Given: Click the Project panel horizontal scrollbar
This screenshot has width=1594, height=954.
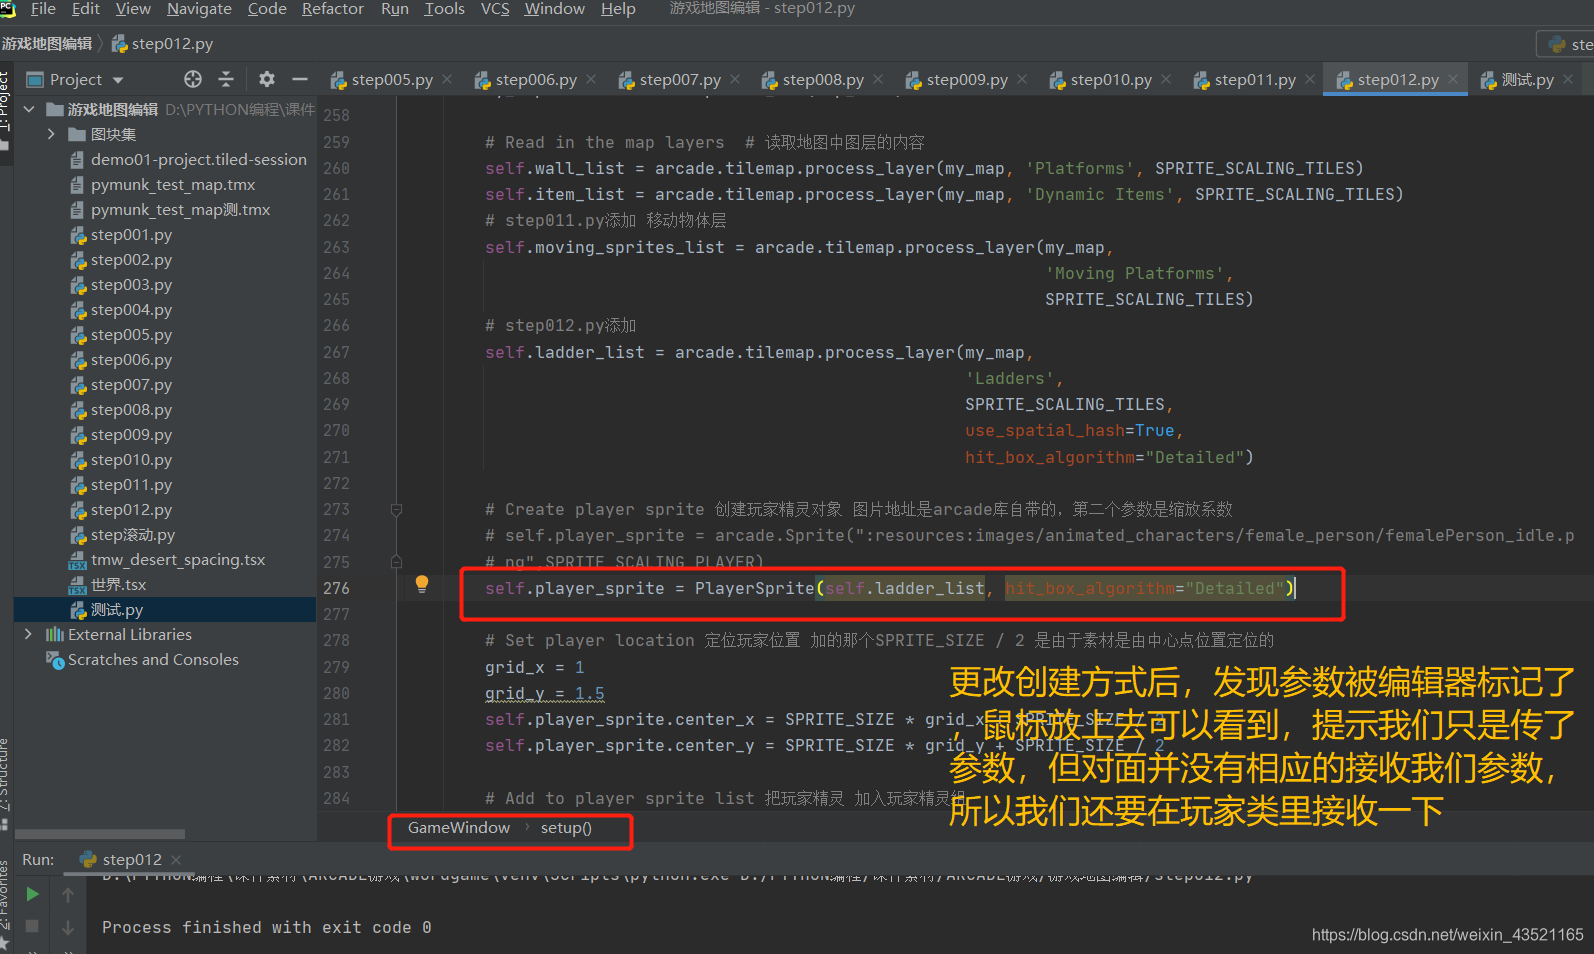Looking at the screenshot, I should (x=100, y=834).
